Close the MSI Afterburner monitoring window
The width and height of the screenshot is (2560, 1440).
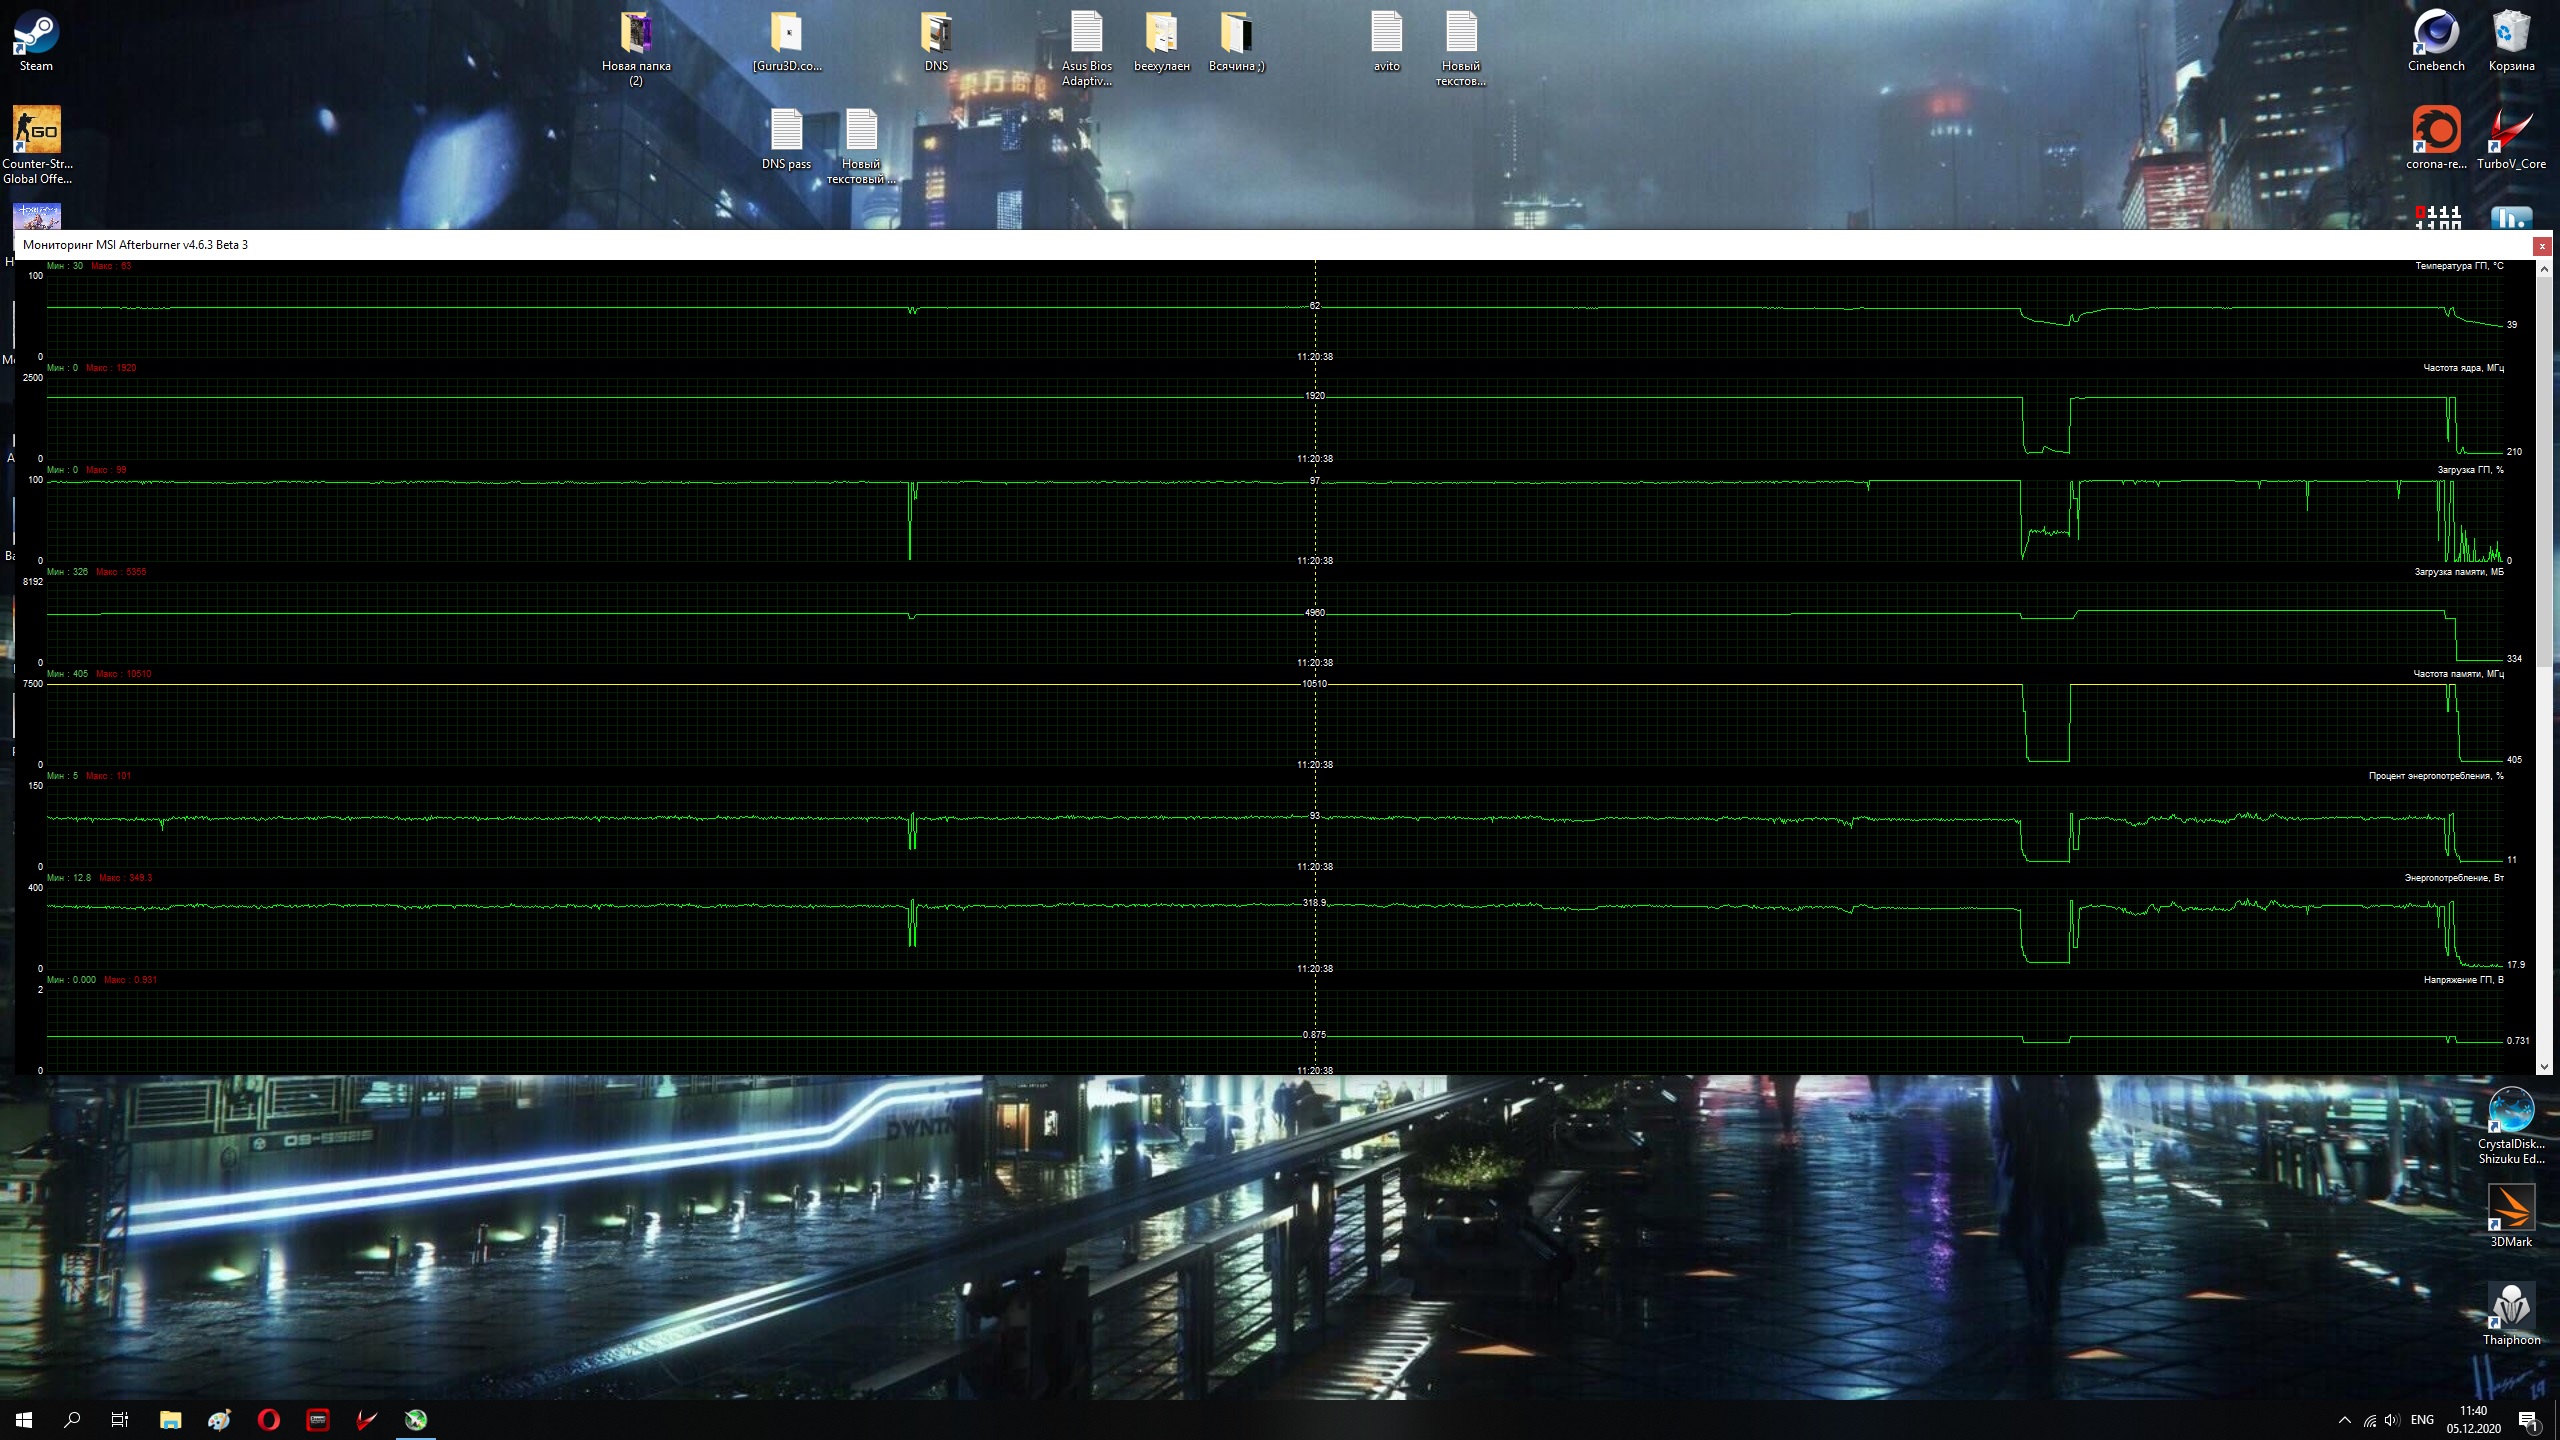click(2542, 245)
